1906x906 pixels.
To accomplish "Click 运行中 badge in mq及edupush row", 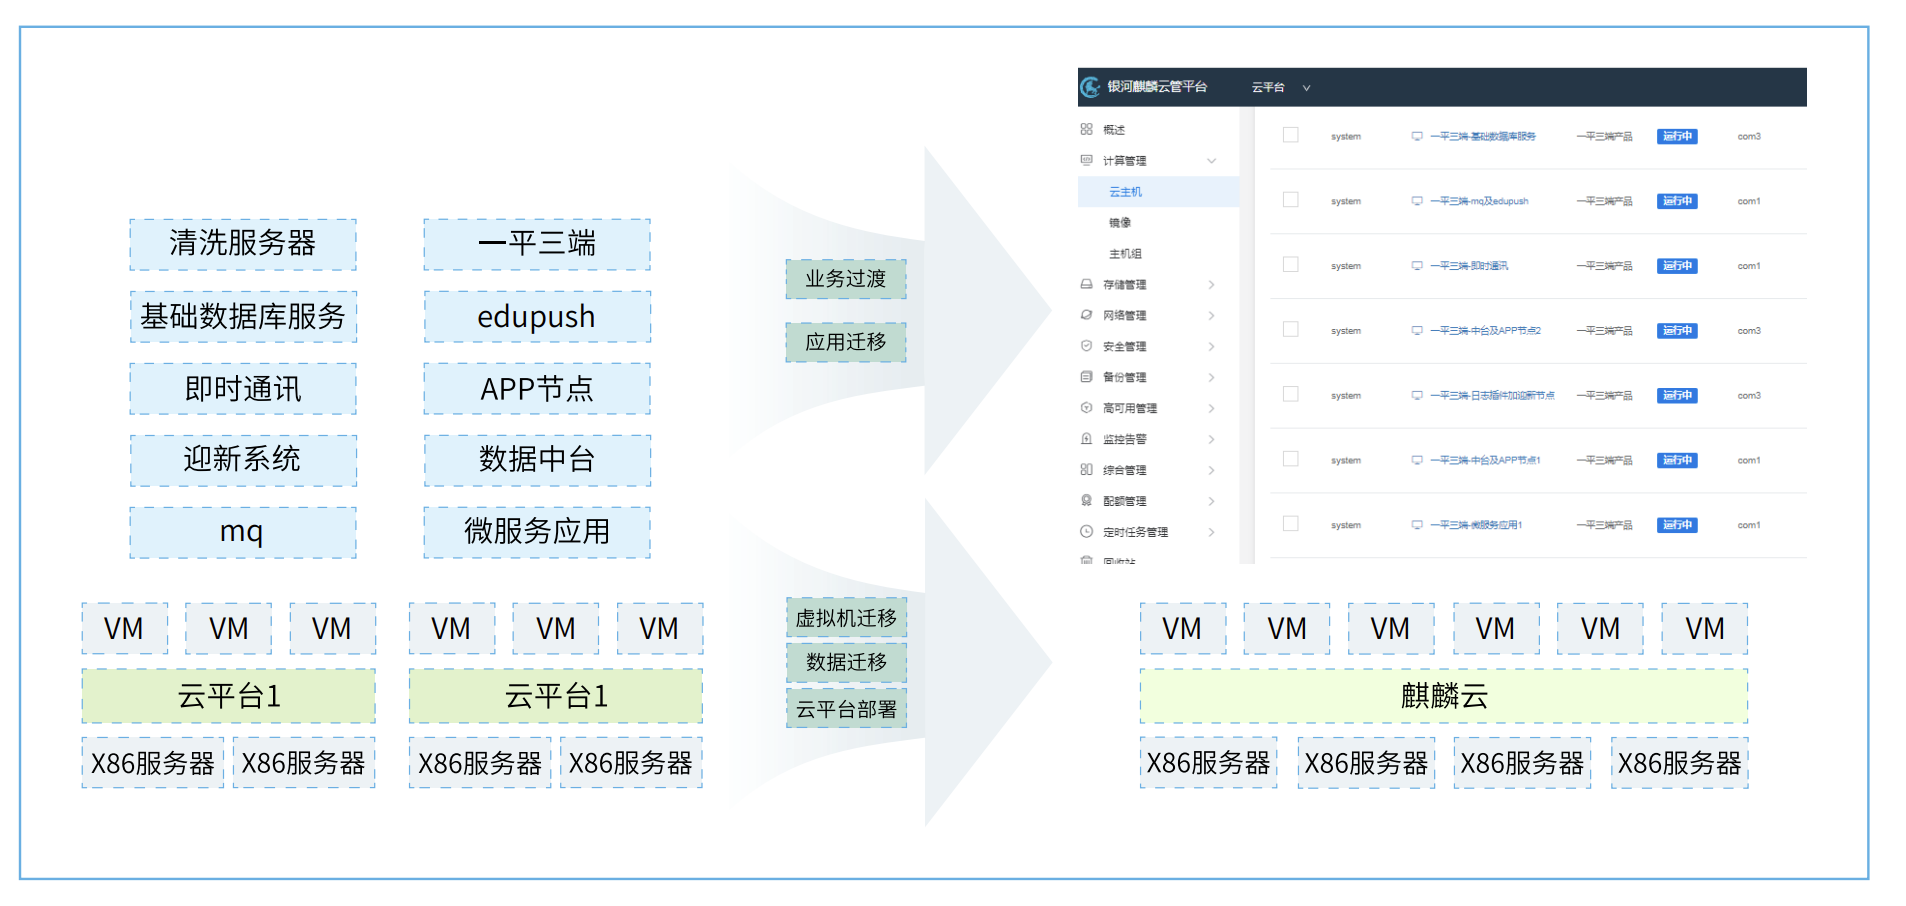I will click(1677, 201).
